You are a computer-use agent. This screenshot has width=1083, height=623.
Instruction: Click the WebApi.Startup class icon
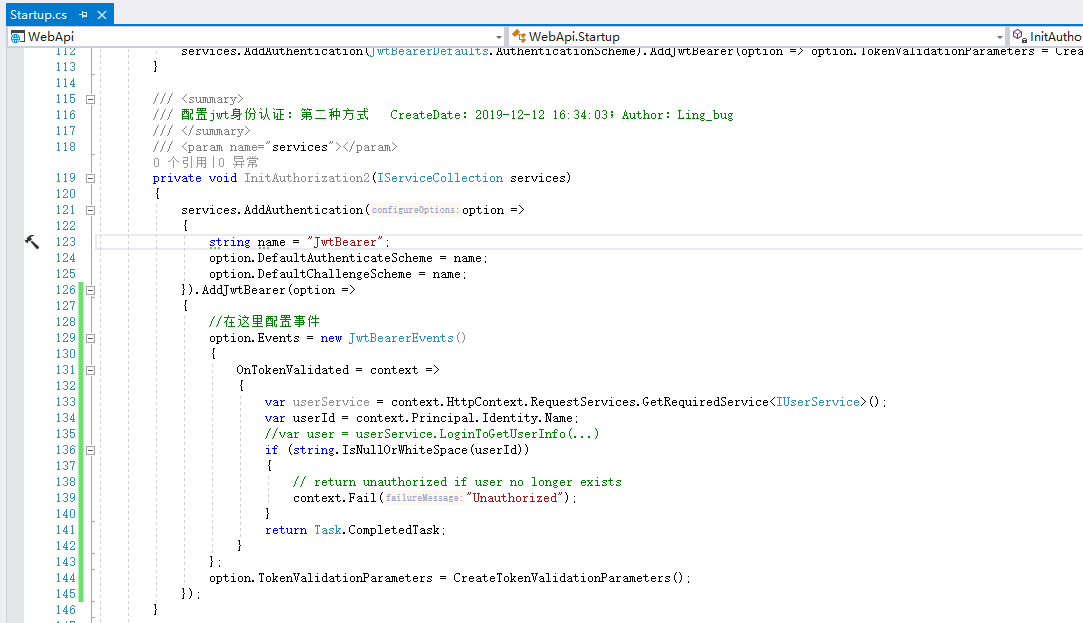coord(519,37)
